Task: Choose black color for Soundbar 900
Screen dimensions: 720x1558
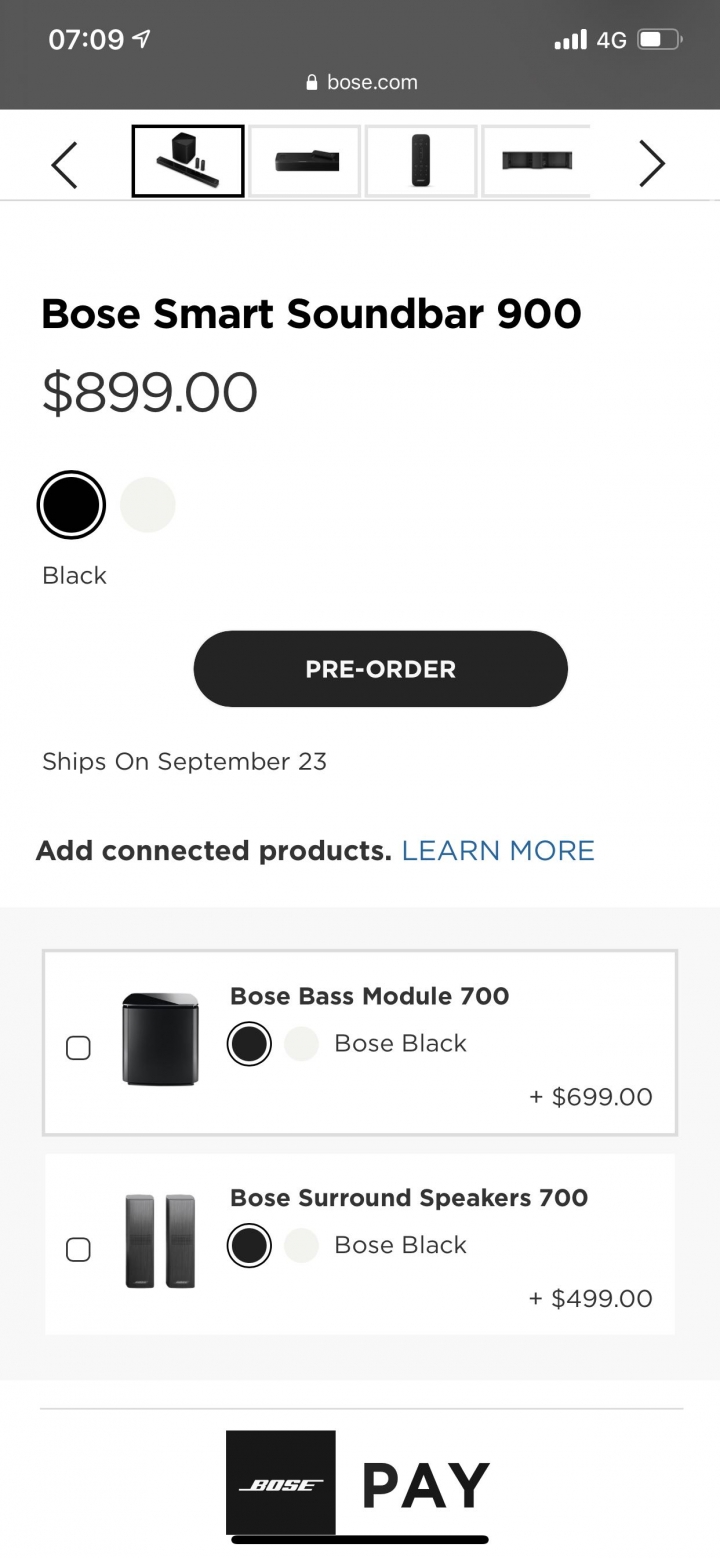Action: point(71,505)
